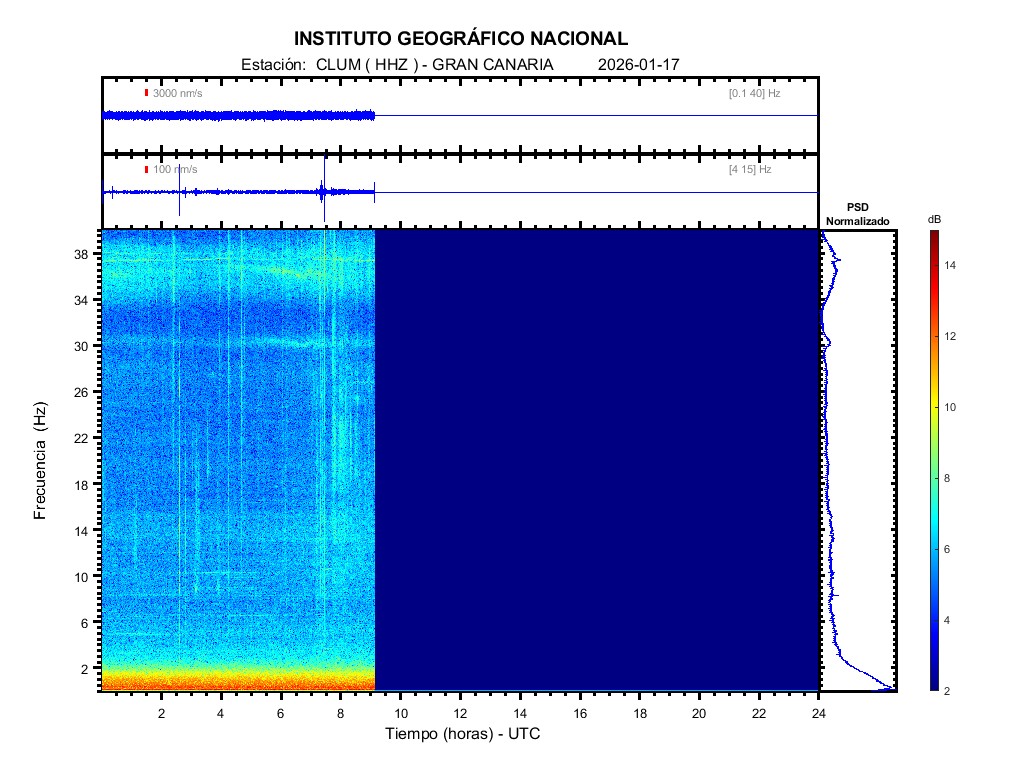
Task: Click the 12 hour tick on the time axis
Action: click(460, 713)
